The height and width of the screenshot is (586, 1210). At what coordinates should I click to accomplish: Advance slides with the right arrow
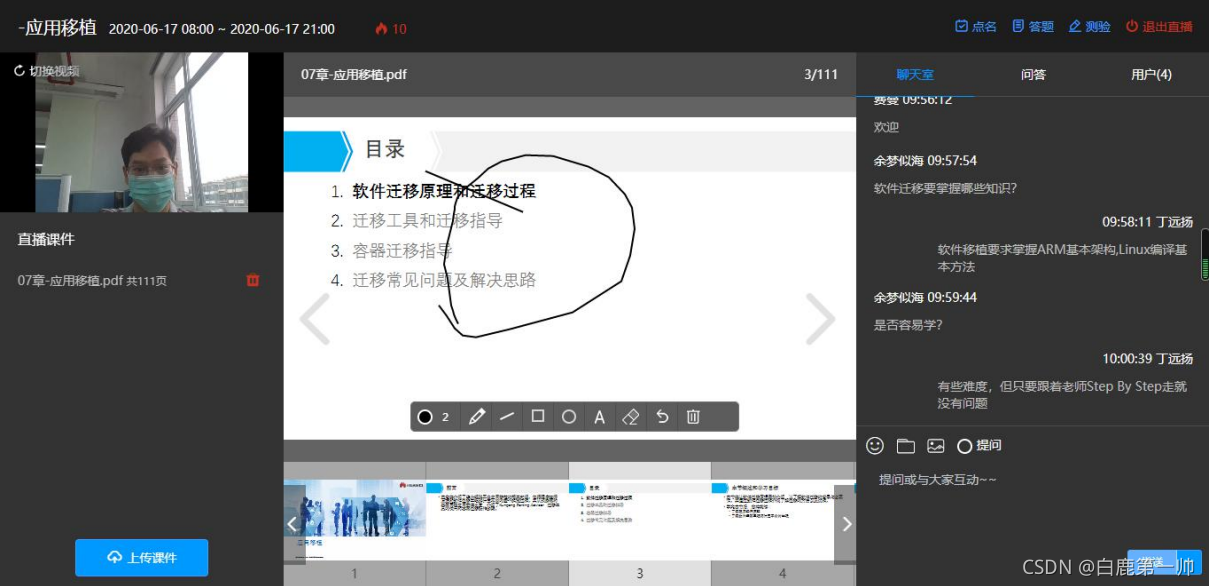coord(819,318)
